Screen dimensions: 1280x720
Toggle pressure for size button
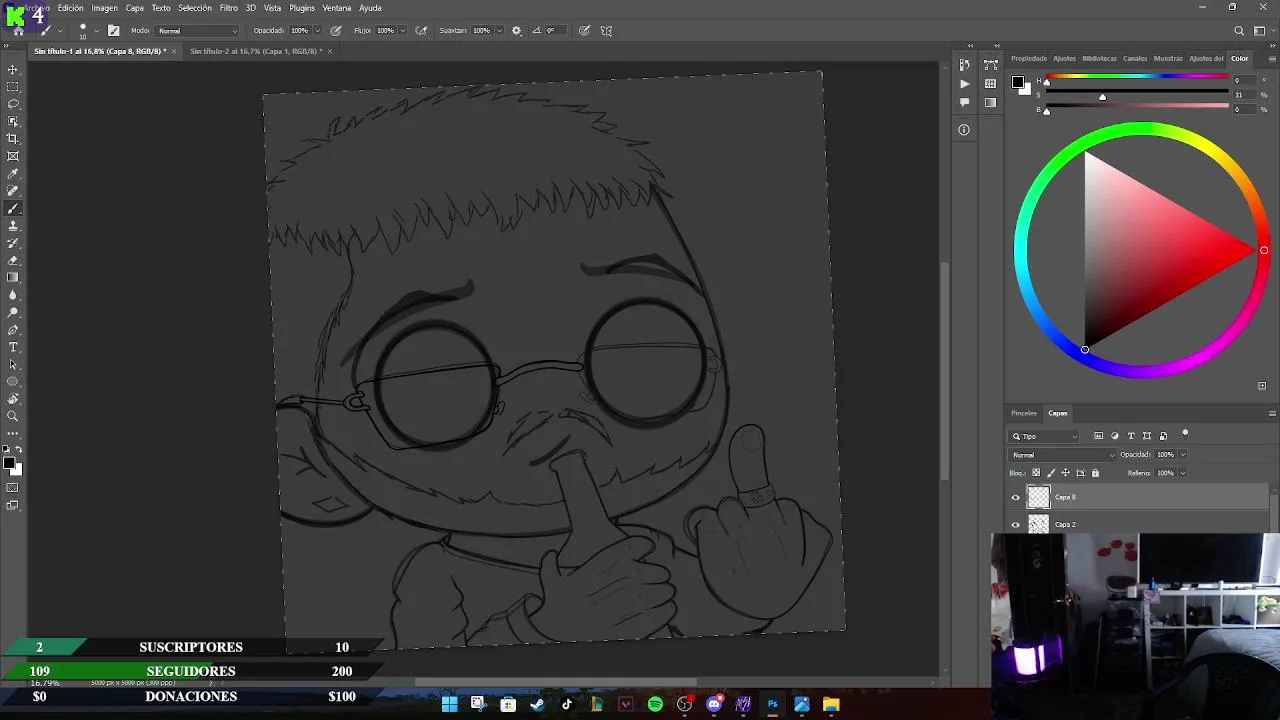point(584,31)
